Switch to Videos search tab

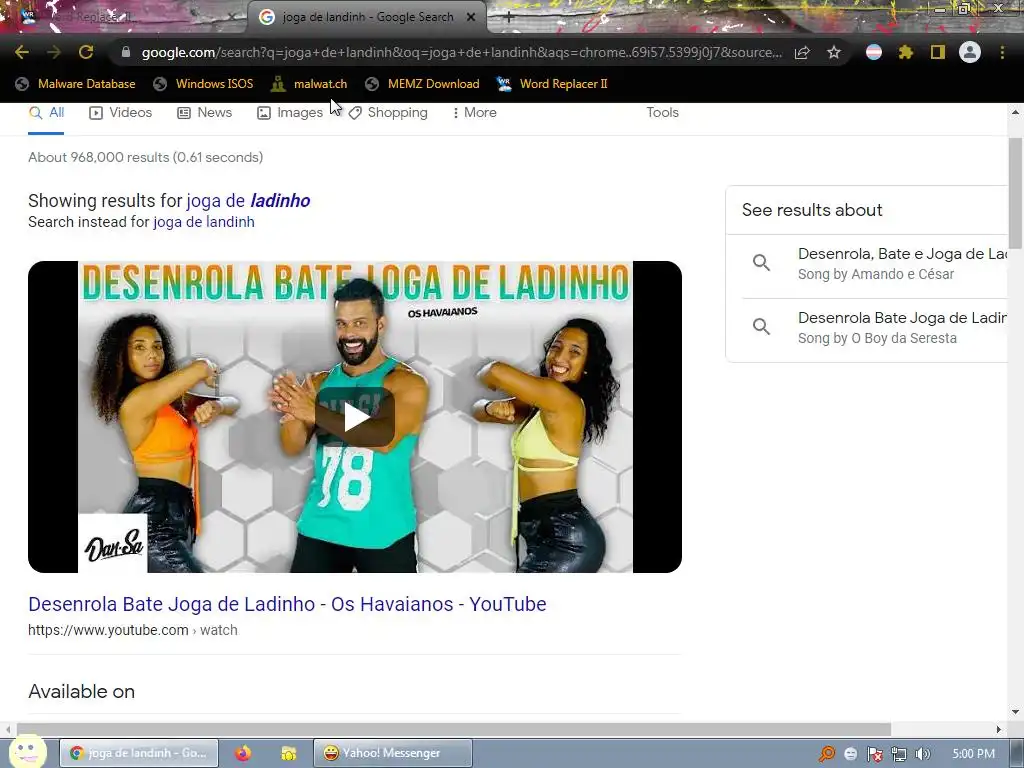coord(120,112)
